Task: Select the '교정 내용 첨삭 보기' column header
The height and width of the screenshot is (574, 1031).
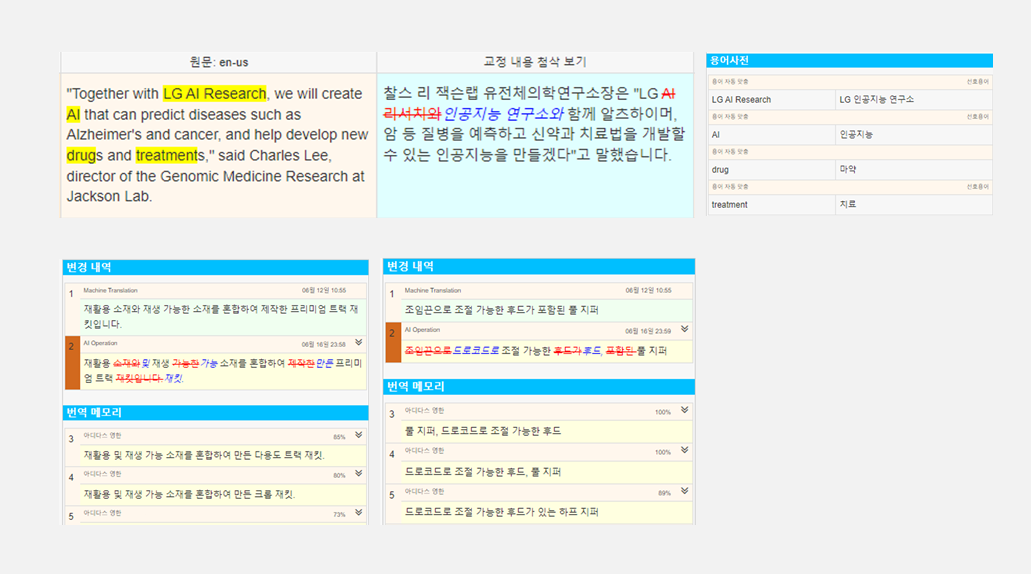Action: 534,62
